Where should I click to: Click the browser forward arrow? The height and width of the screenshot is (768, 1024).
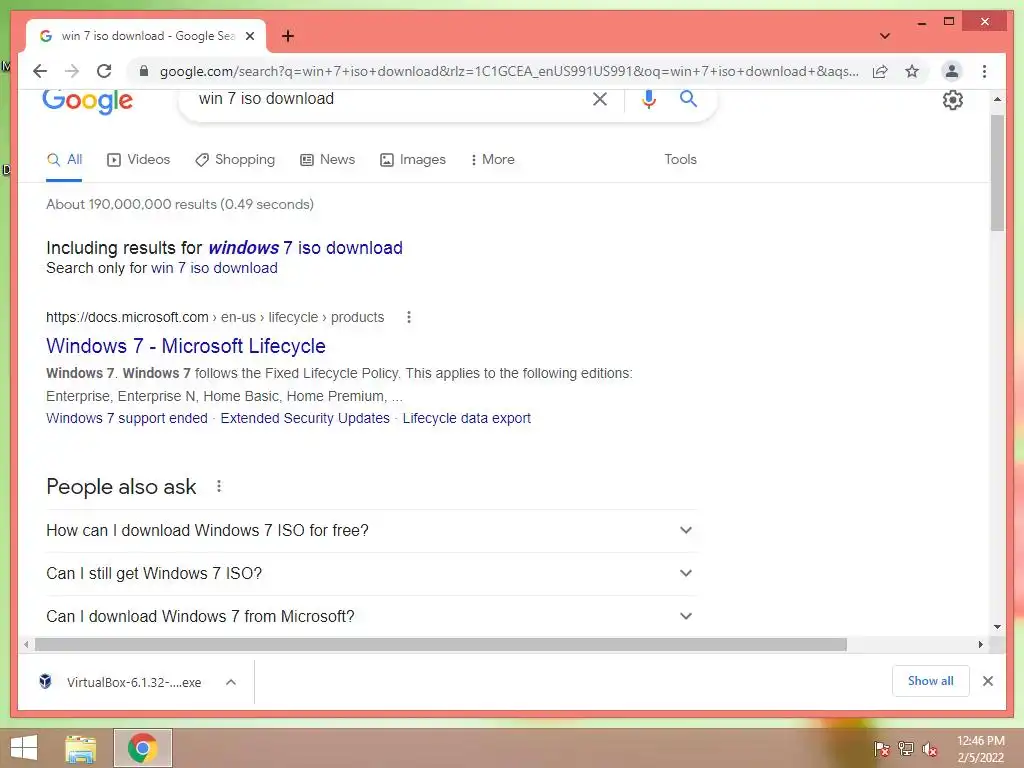pos(72,71)
